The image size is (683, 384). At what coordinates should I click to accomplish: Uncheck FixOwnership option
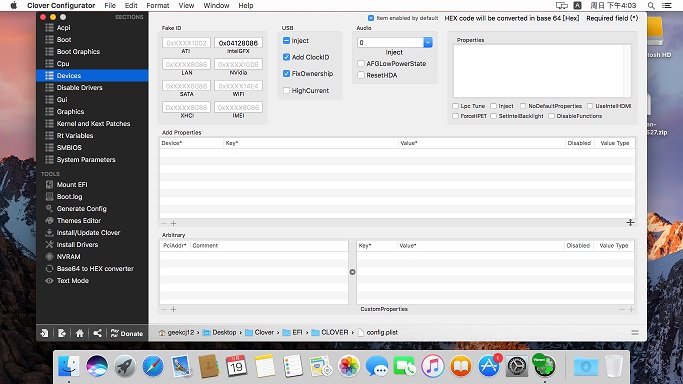(x=286, y=74)
